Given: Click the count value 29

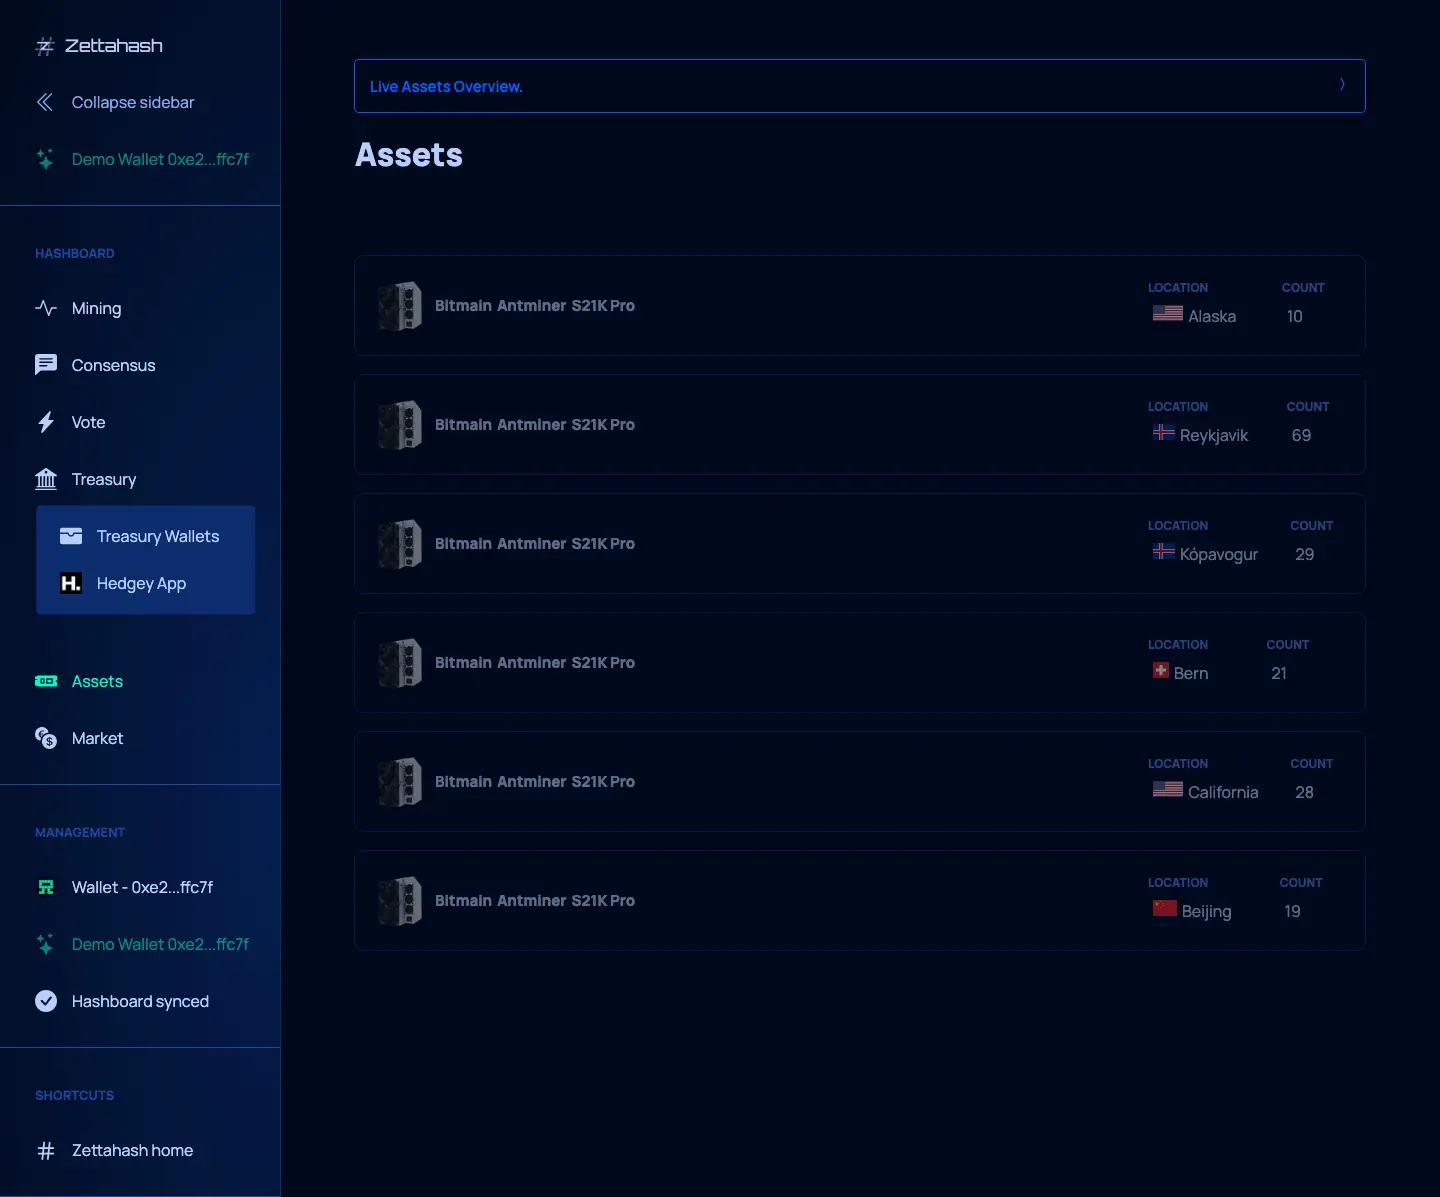Looking at the screenshot, I should click(1305, 554).
